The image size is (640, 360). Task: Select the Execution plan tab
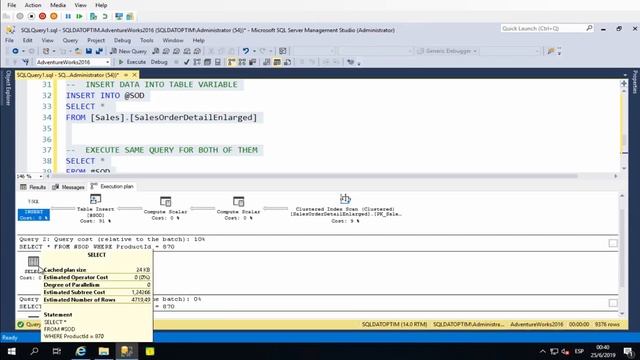tap(112, 187)
